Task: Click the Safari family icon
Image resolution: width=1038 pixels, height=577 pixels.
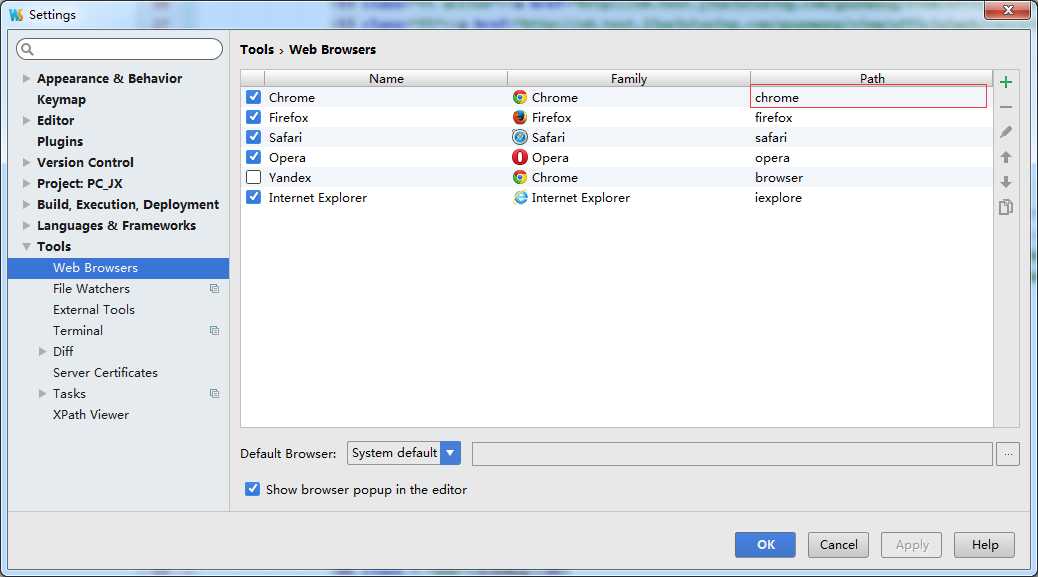Action: click(x=520, y=137)
